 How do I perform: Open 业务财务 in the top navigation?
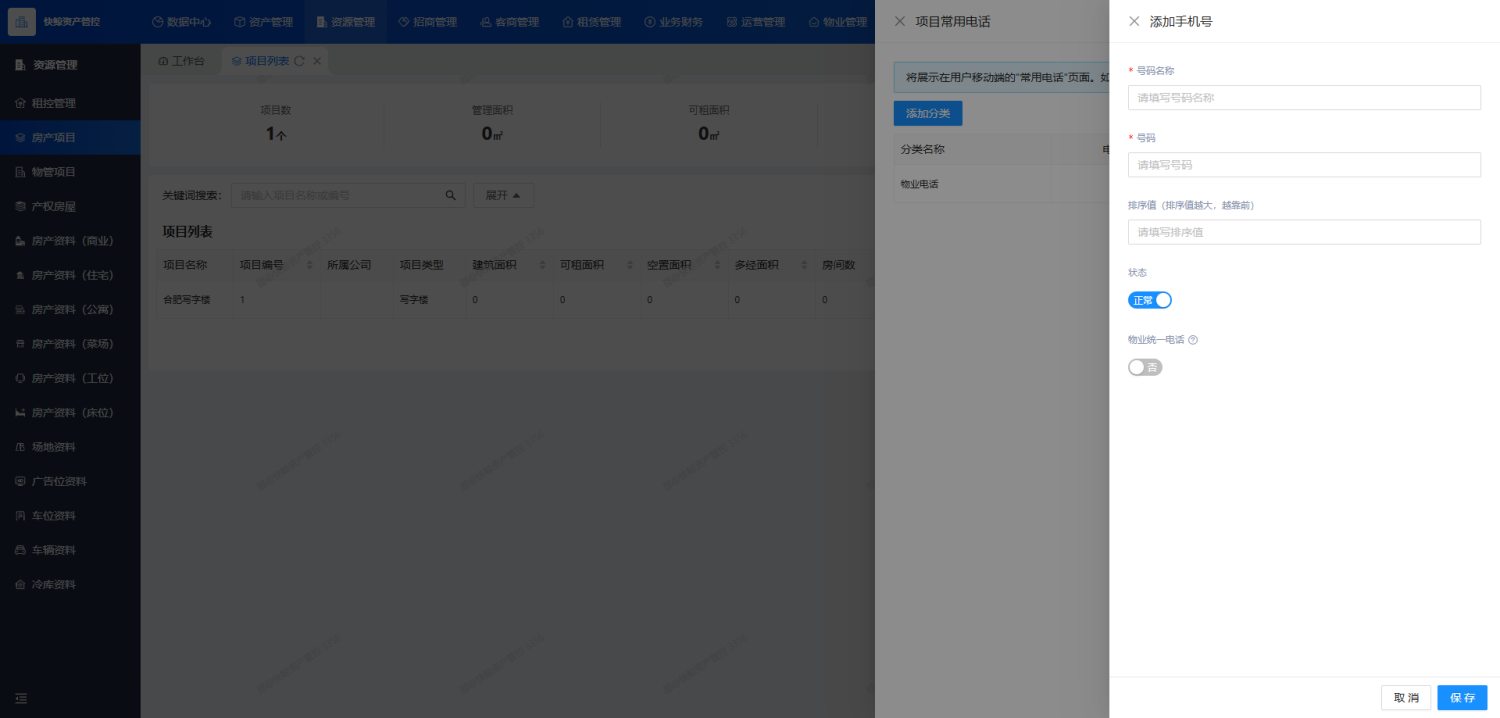pyautogui.click(x=673, y=21)
